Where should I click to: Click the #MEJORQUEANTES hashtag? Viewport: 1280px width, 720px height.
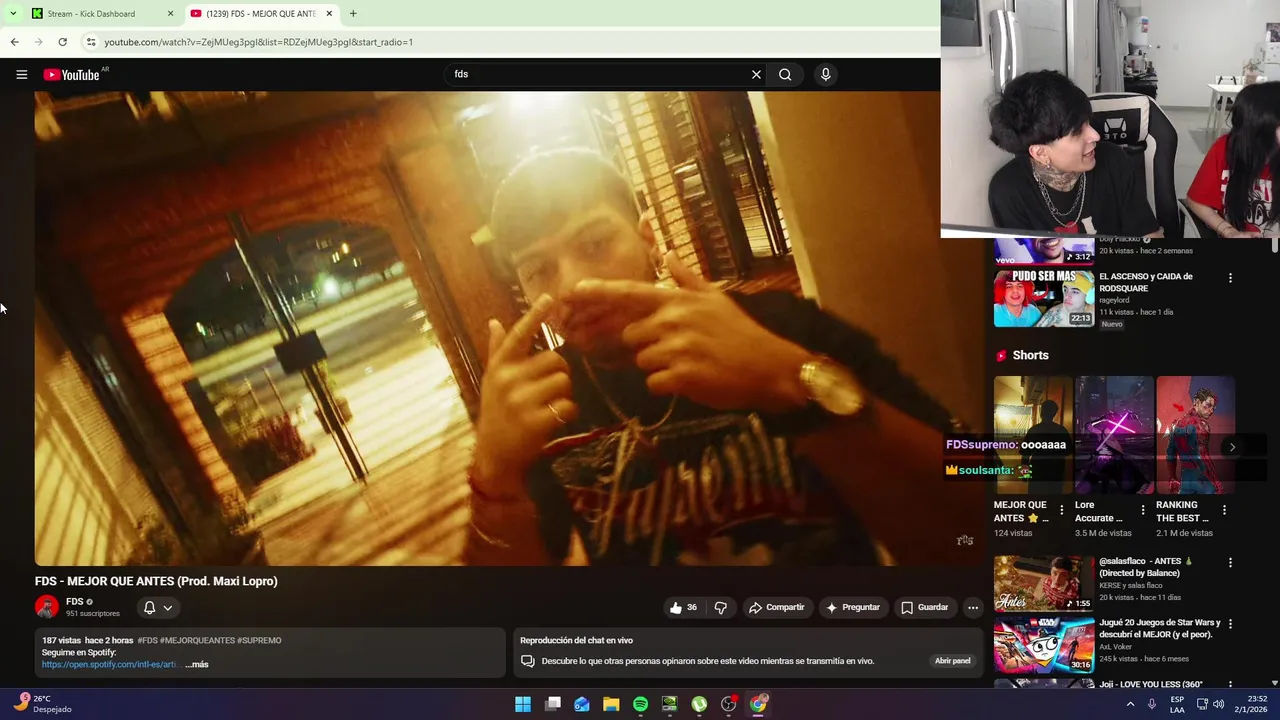198,640
